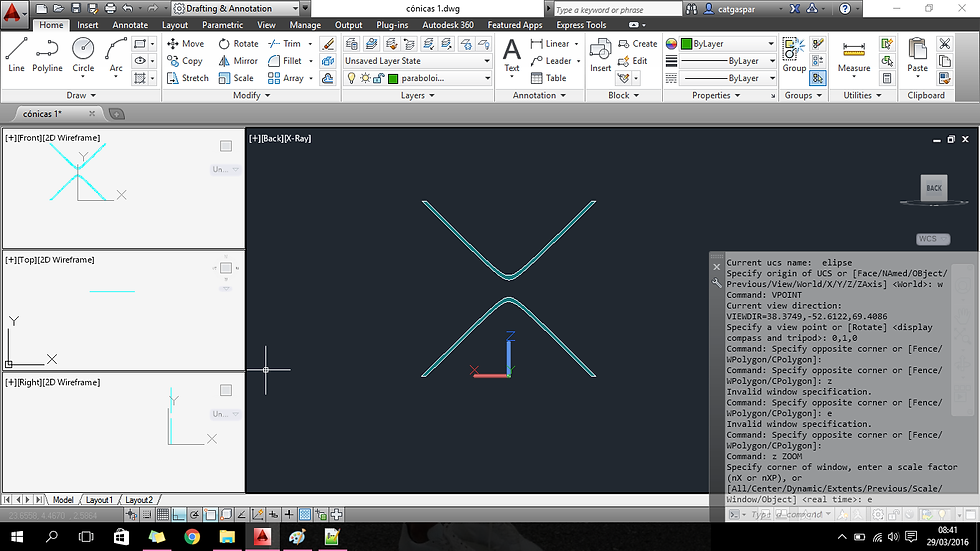The image size is (980, 551).
Task: Click the BACK face of ViewCube
Action: [x=934, y=188]
